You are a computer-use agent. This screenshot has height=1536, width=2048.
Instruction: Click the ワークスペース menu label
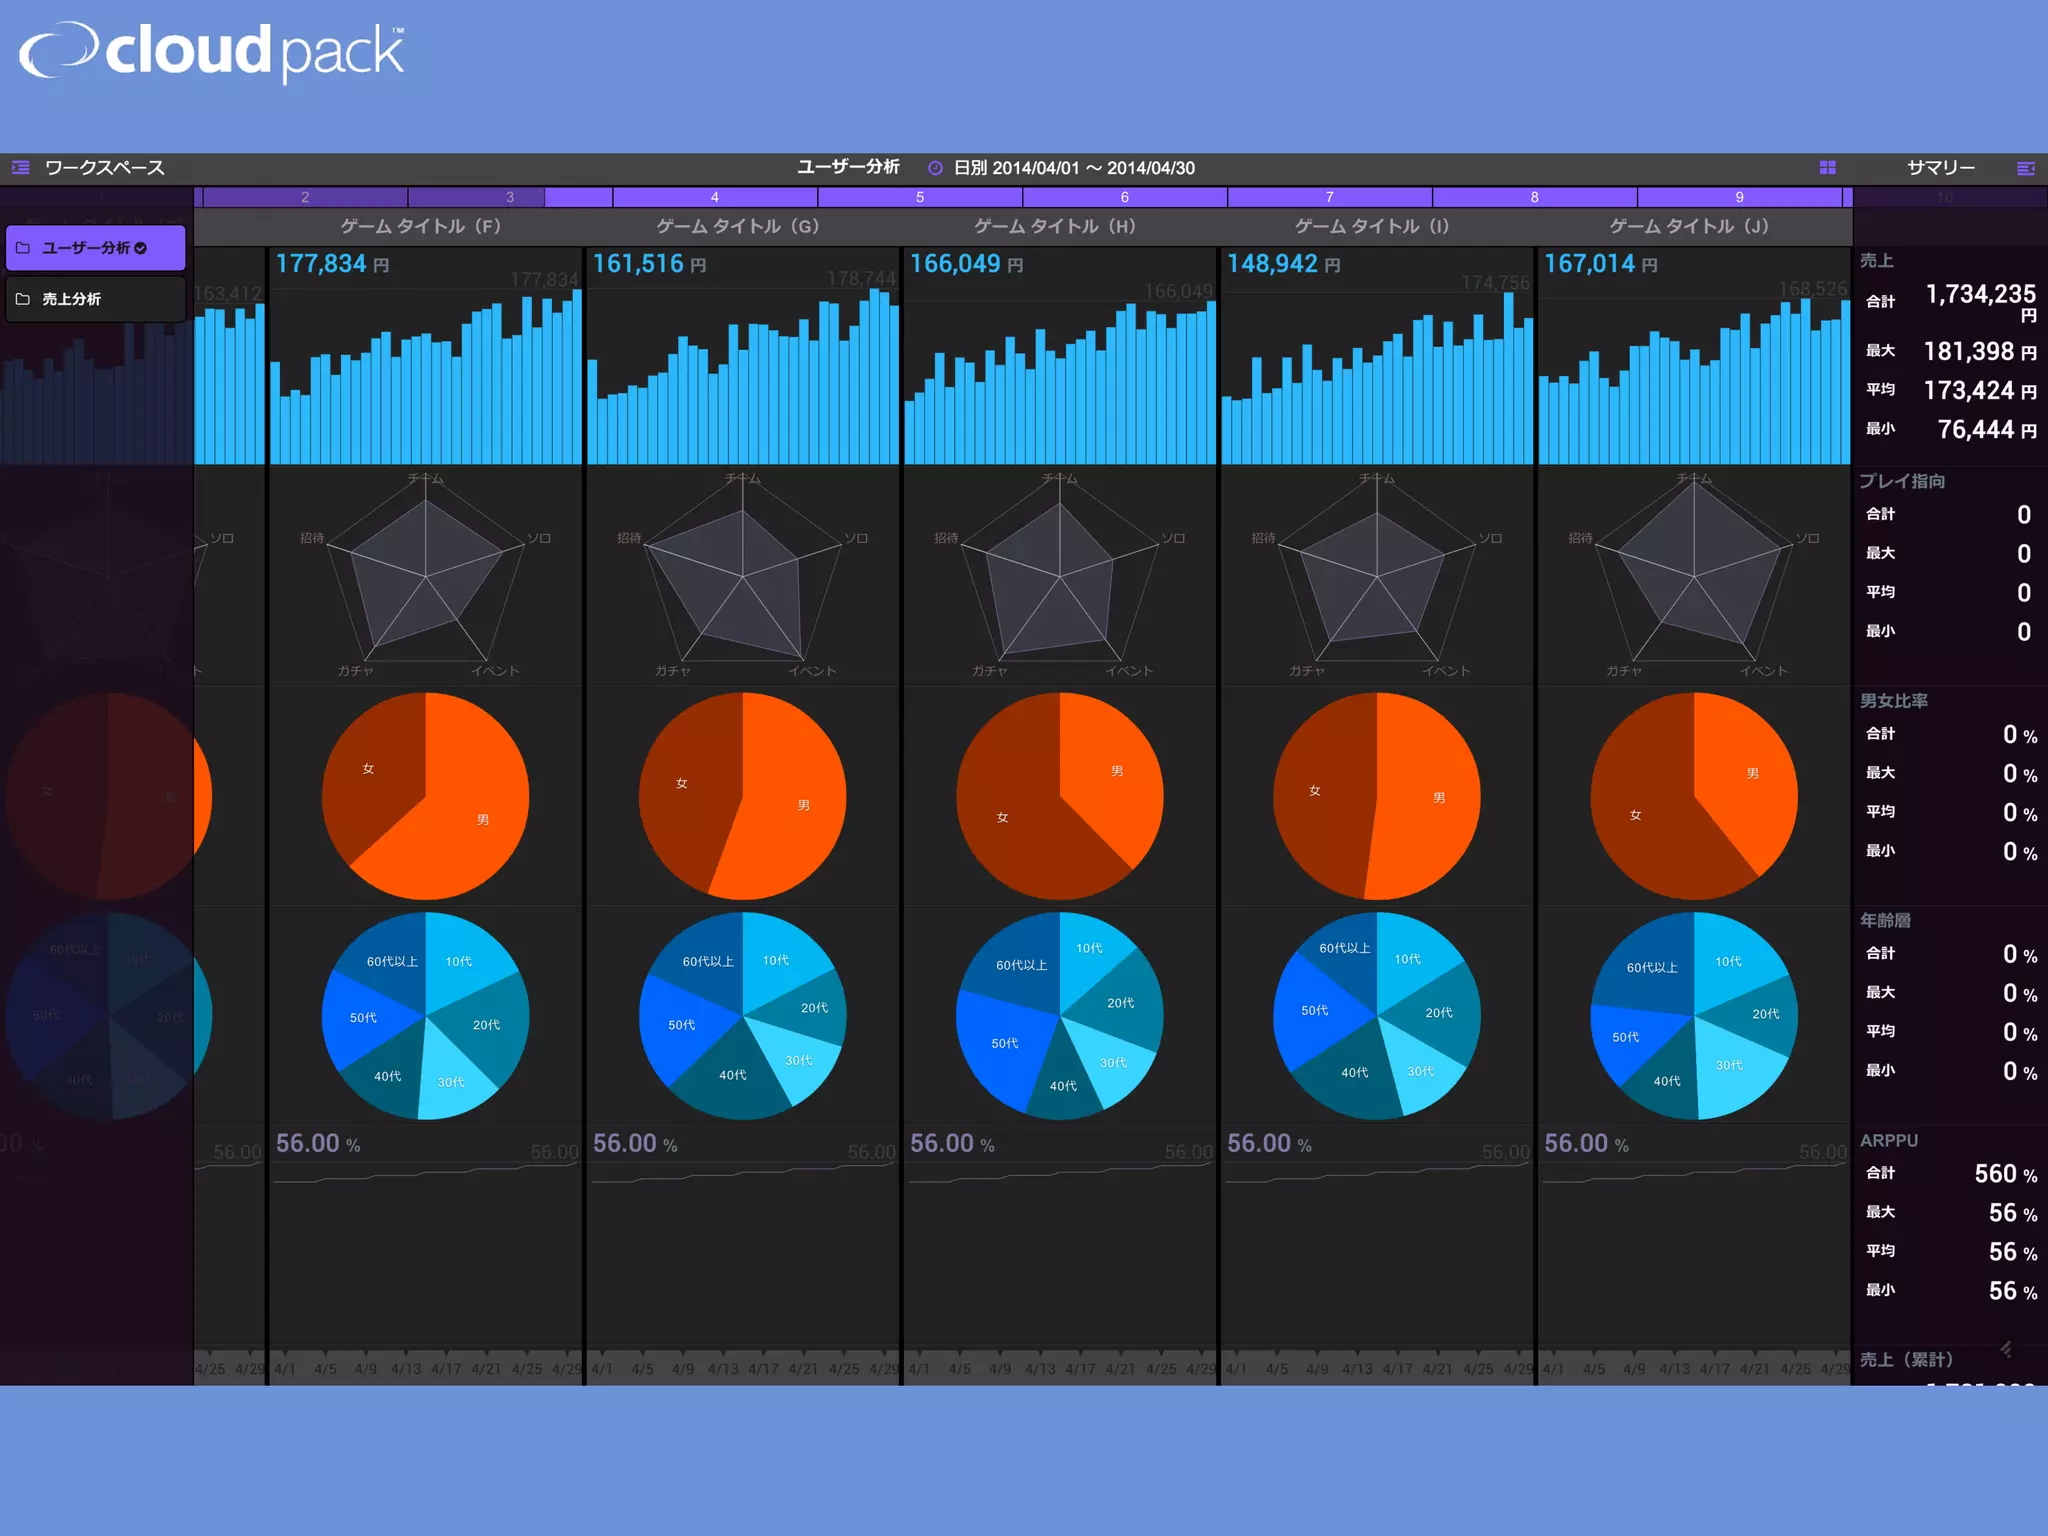[x=104, y=168]
